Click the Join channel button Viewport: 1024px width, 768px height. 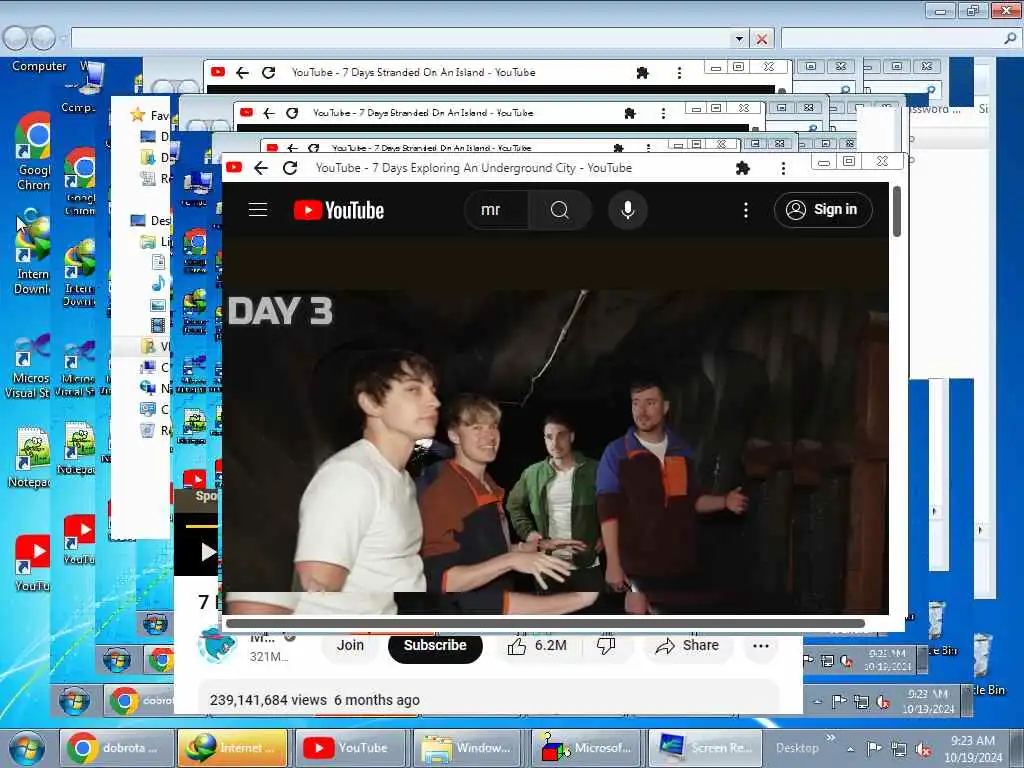pyautogui.click(x=350, y=645)
